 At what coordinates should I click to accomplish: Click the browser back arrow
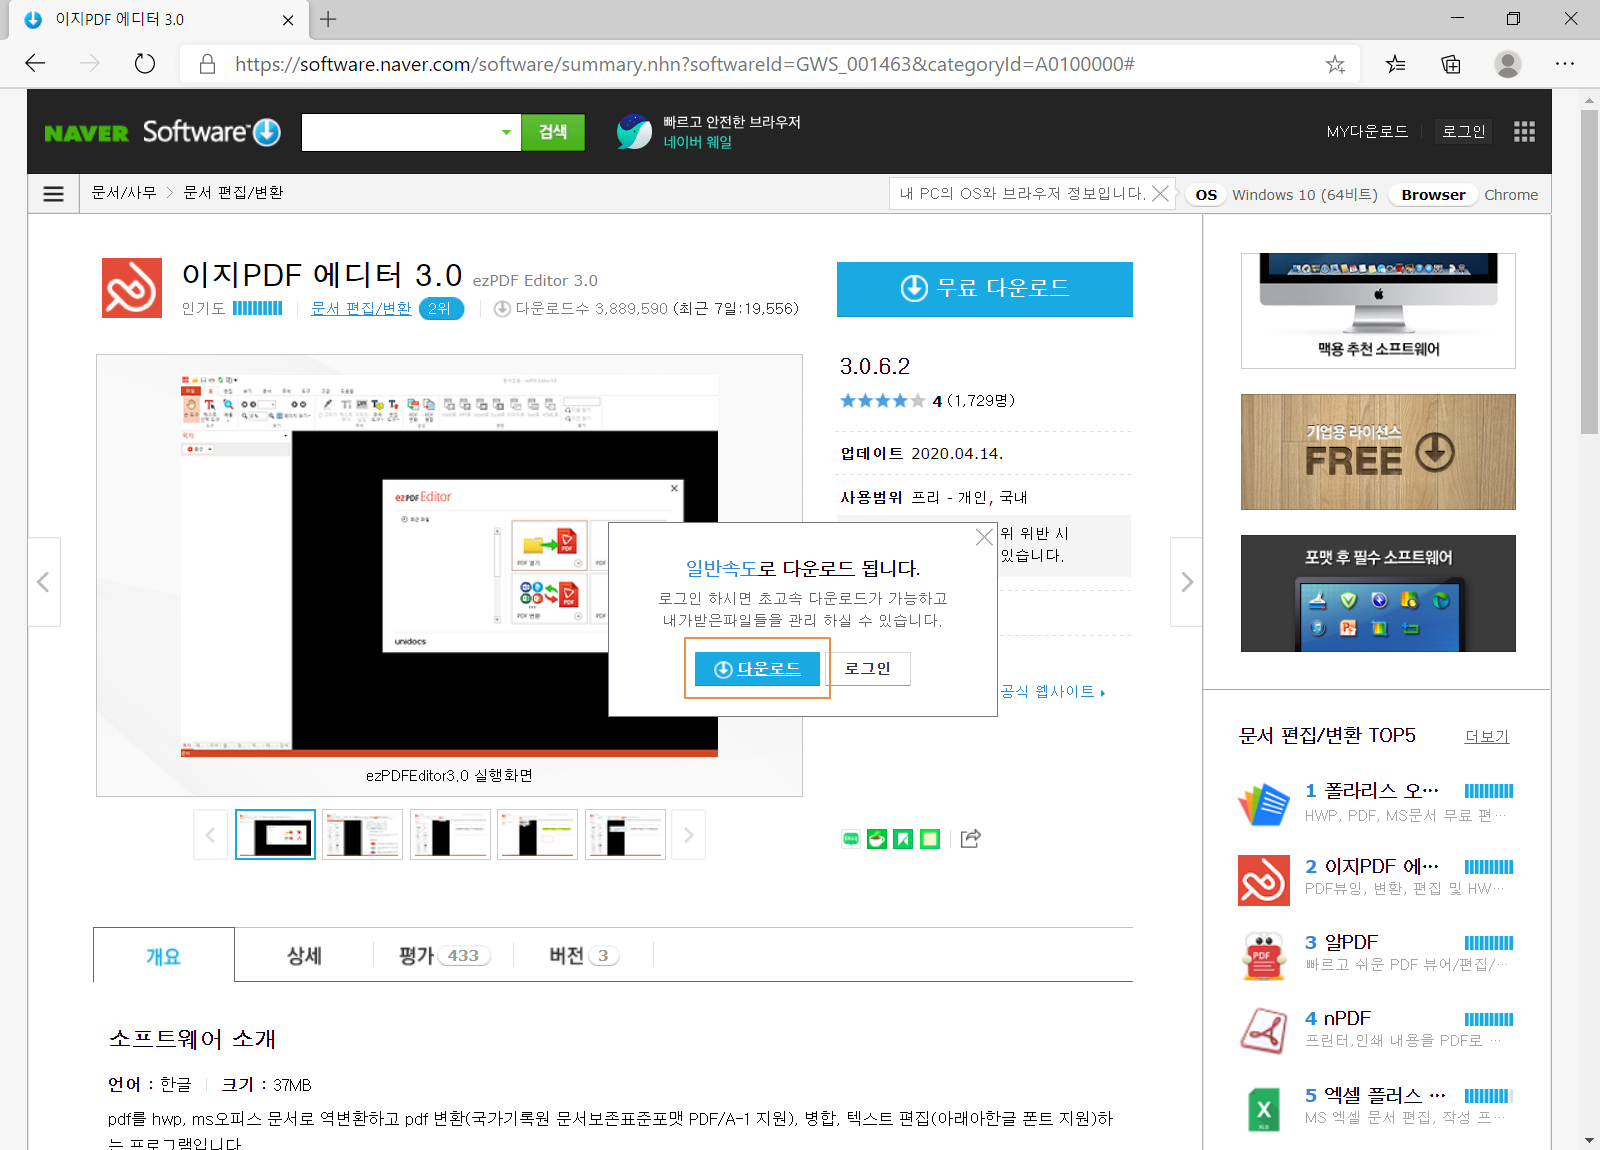coord(36,64)
